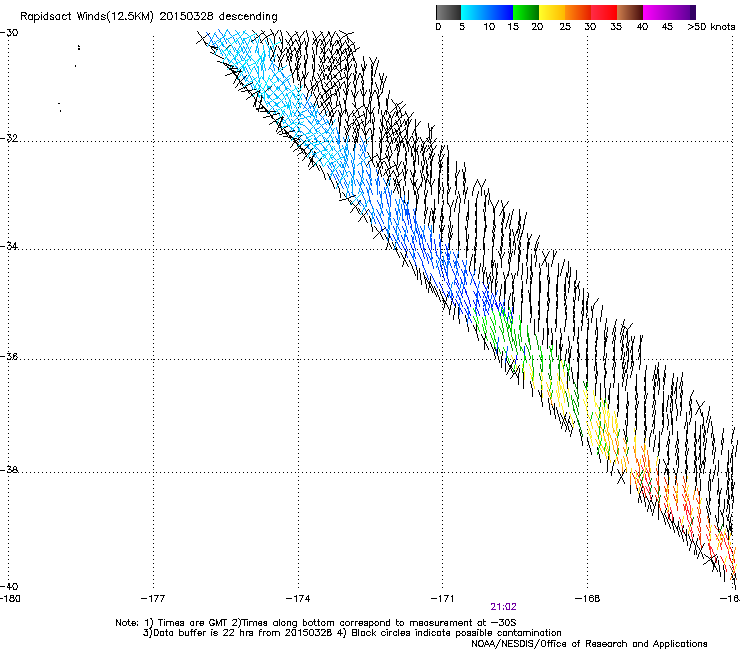Click the NOAA/NESDIS credit text

coord(589,644)
